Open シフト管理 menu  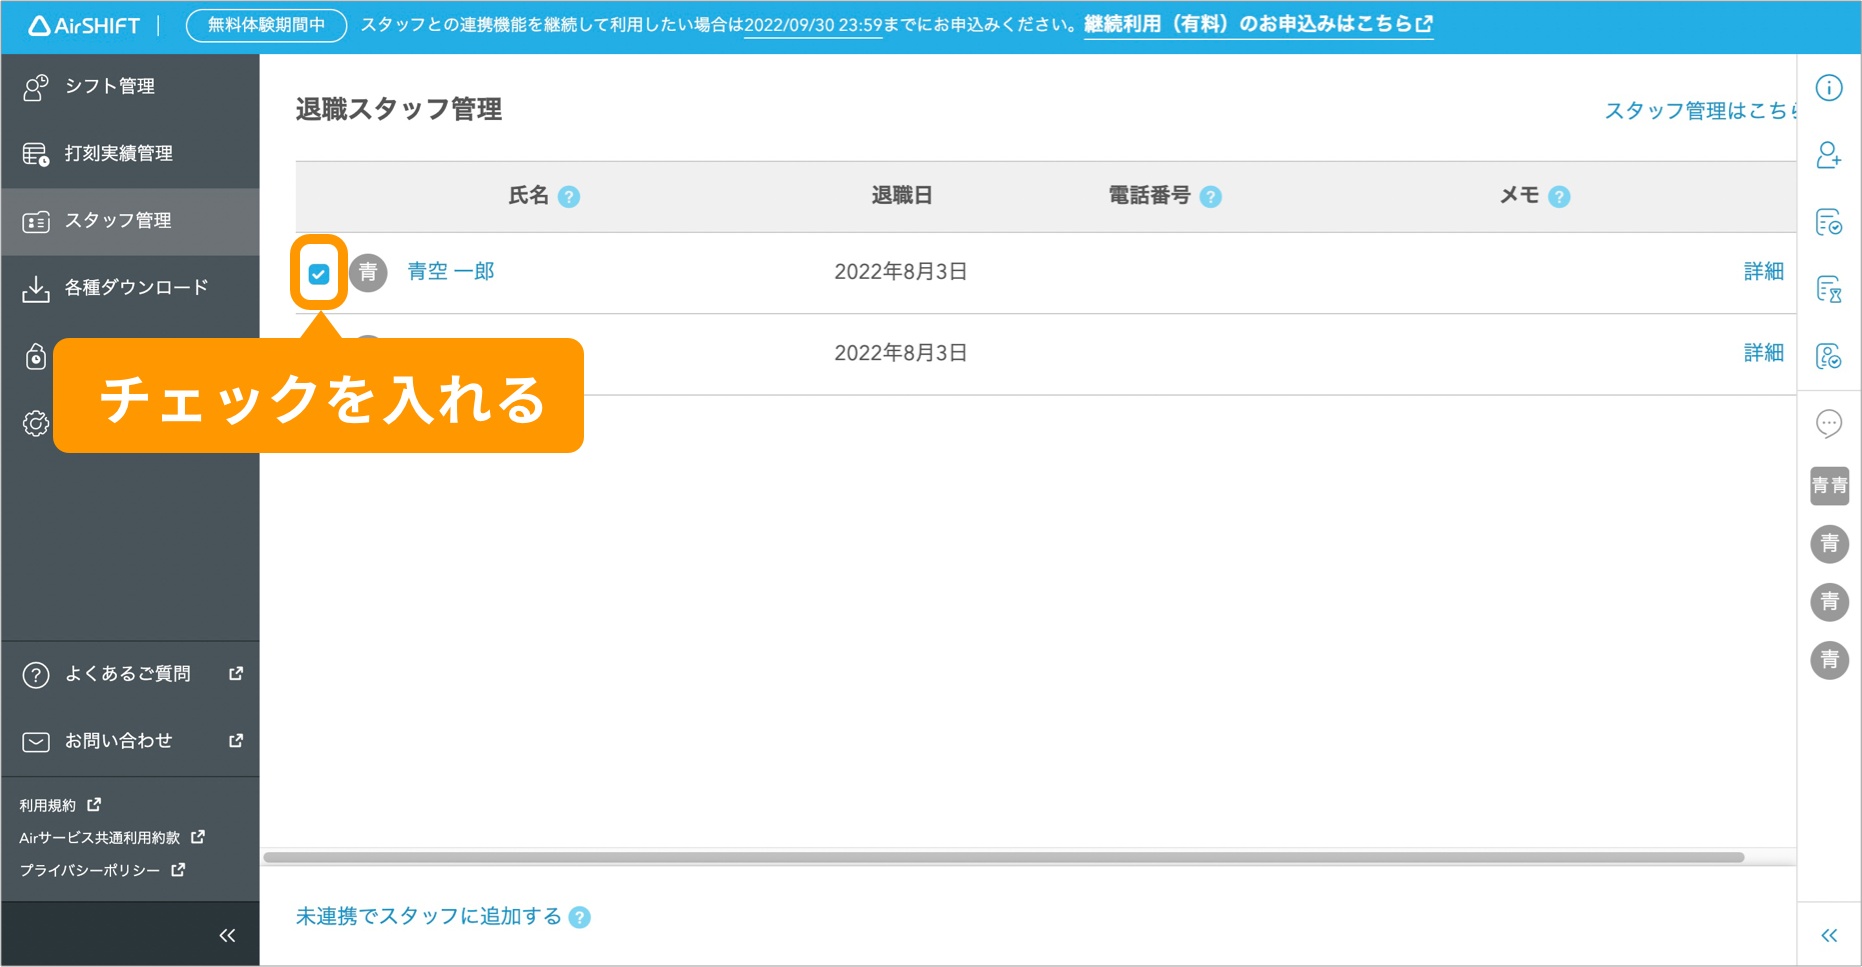[110, 87]
